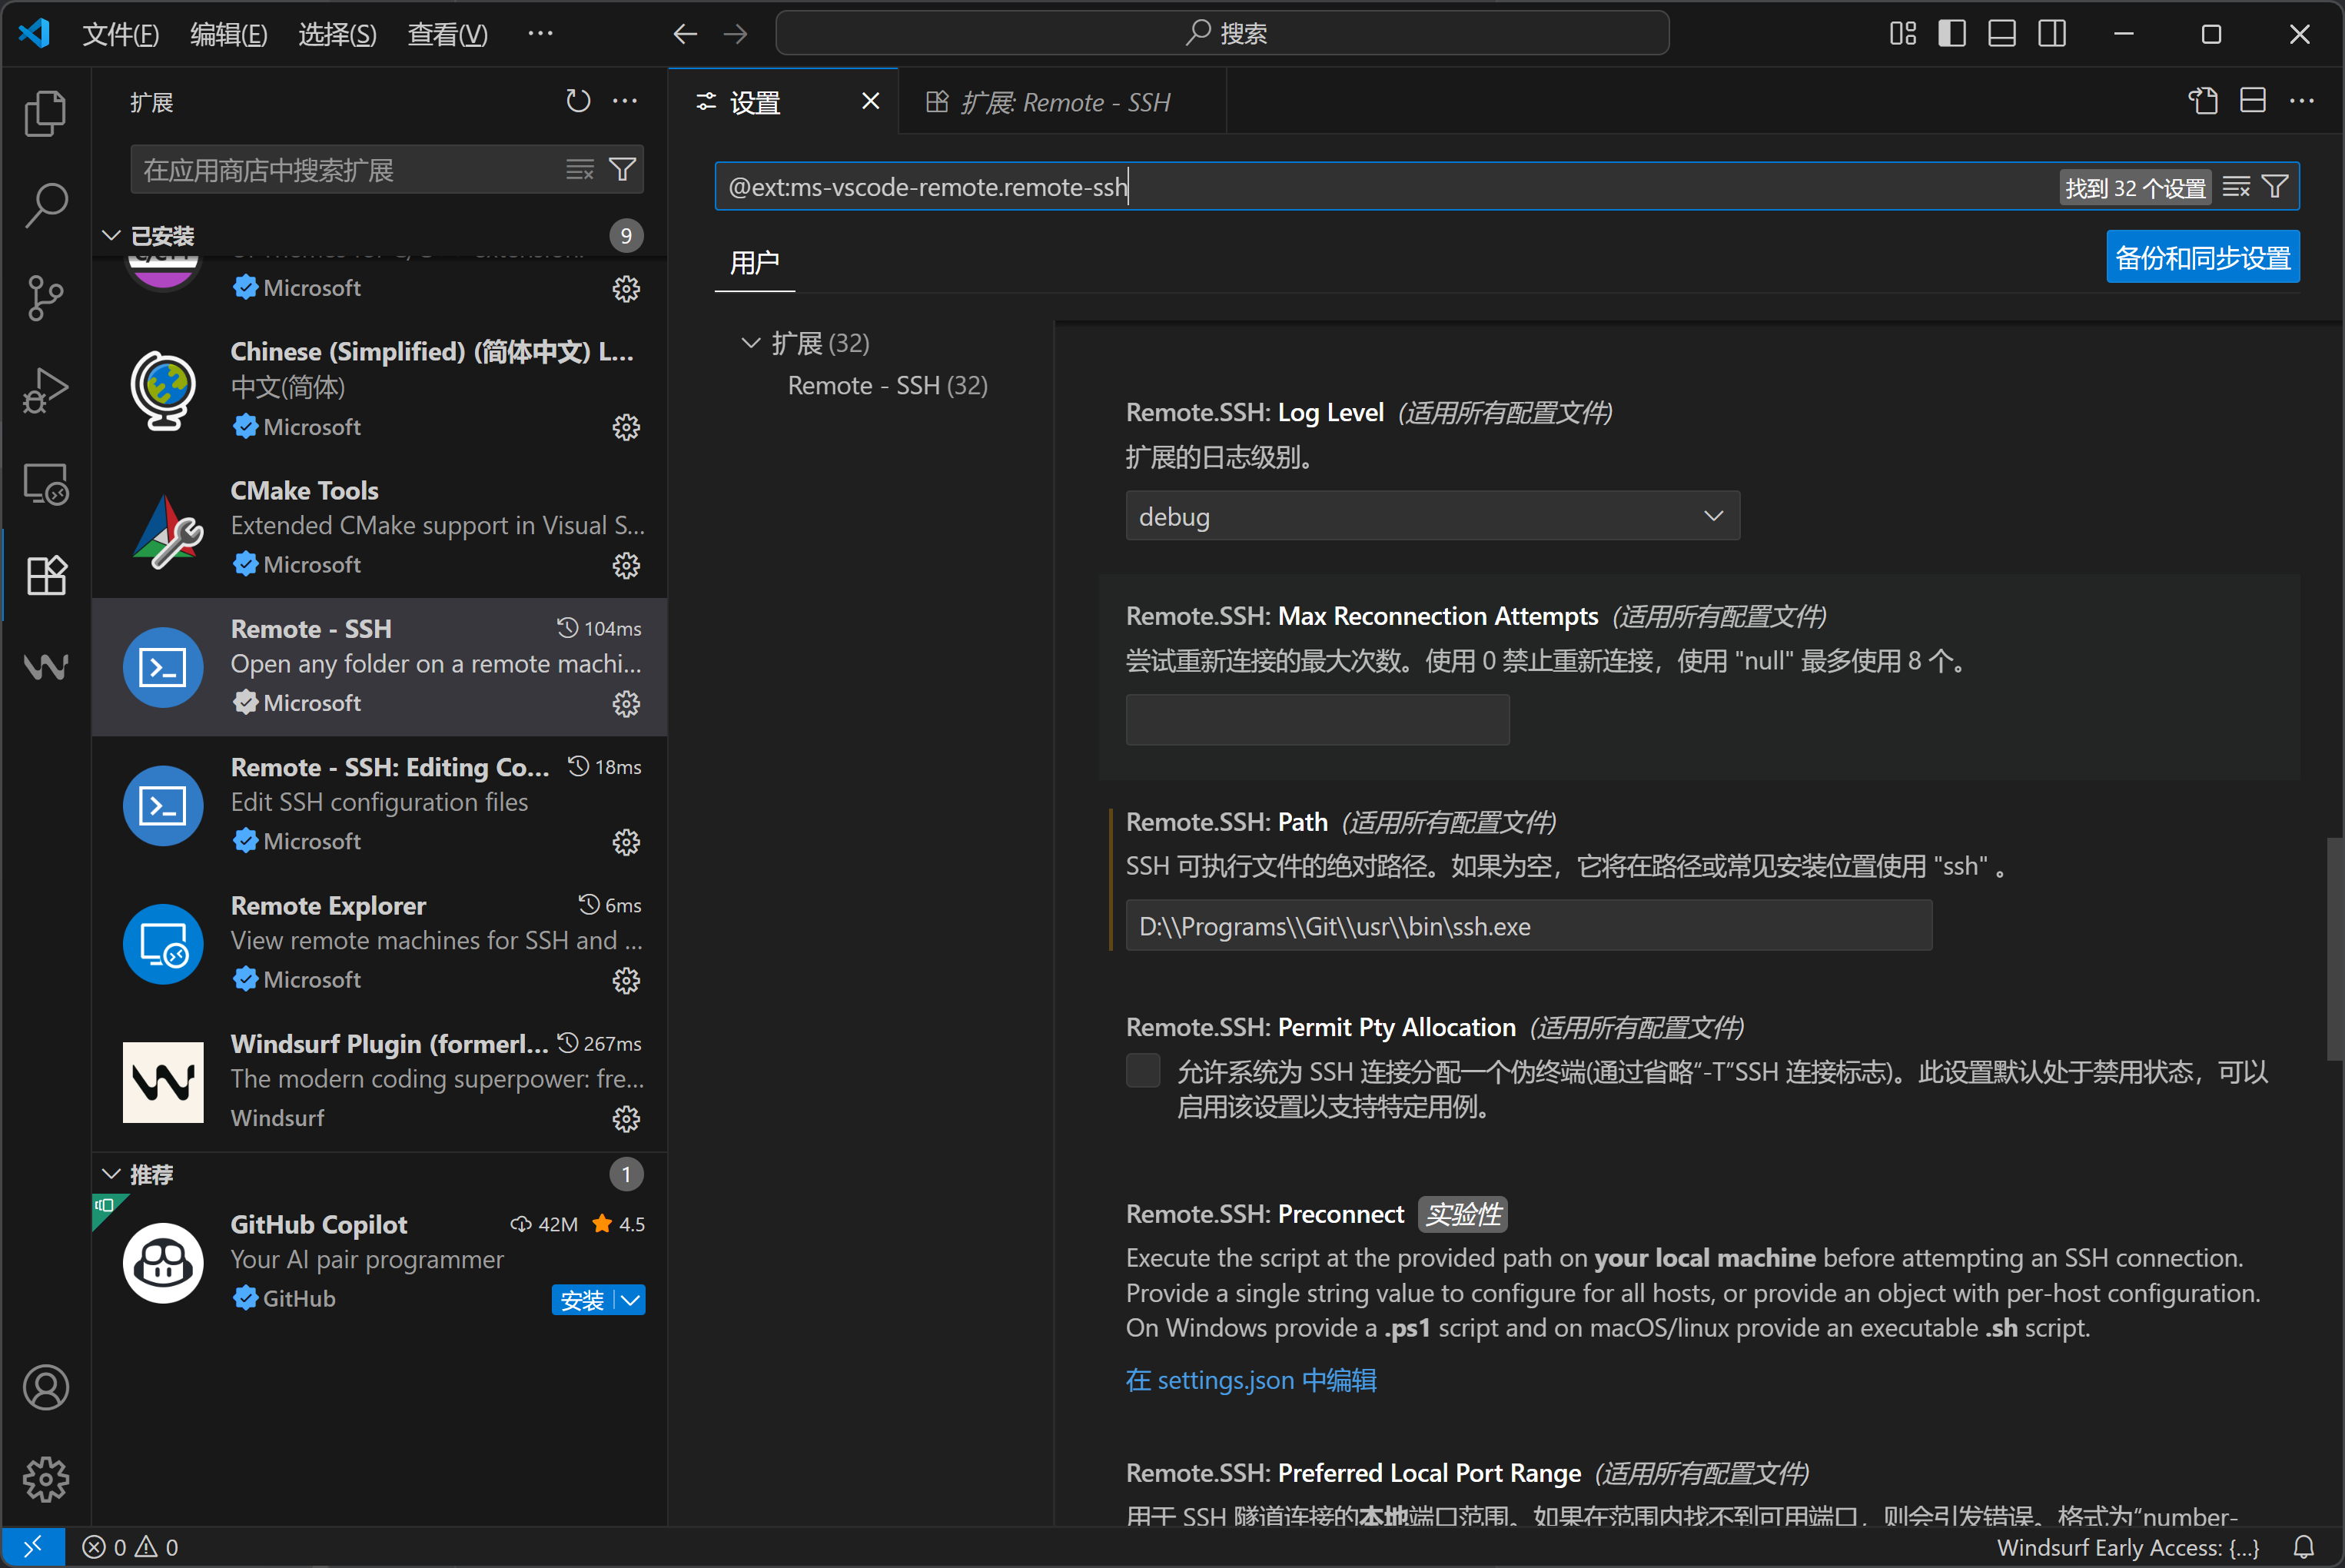Screen dimensions: 2345x1568
Task: Open Windsurf Early Access status item
Action: click(2127, 1546)
